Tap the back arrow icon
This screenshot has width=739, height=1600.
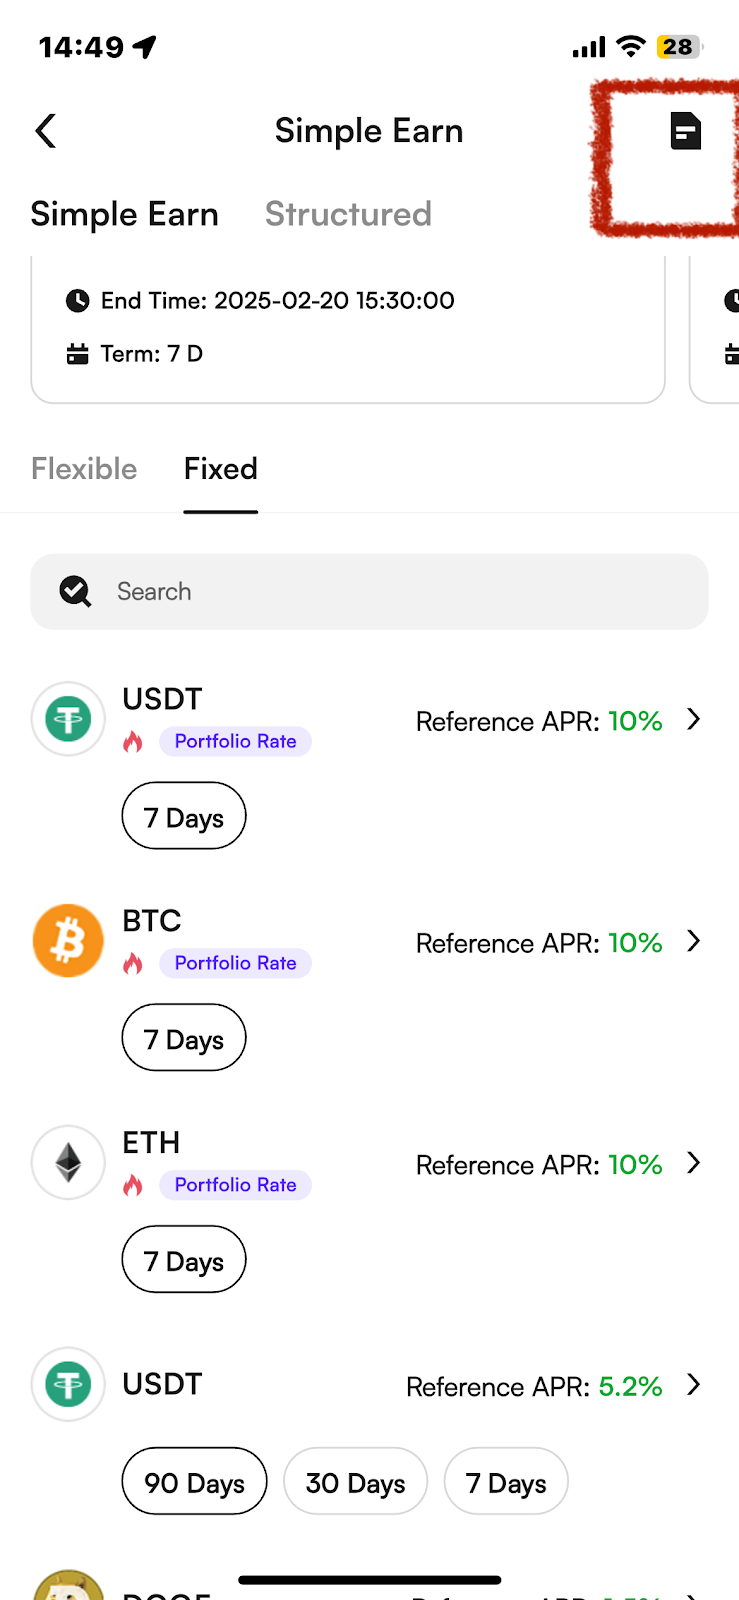coord(46,131)
